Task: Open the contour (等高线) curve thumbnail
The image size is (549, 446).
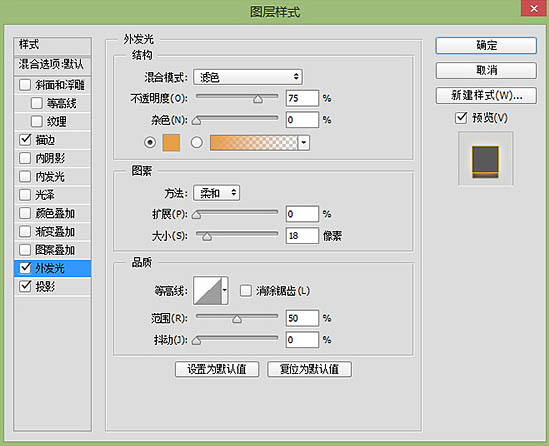Action: [208, 291]
